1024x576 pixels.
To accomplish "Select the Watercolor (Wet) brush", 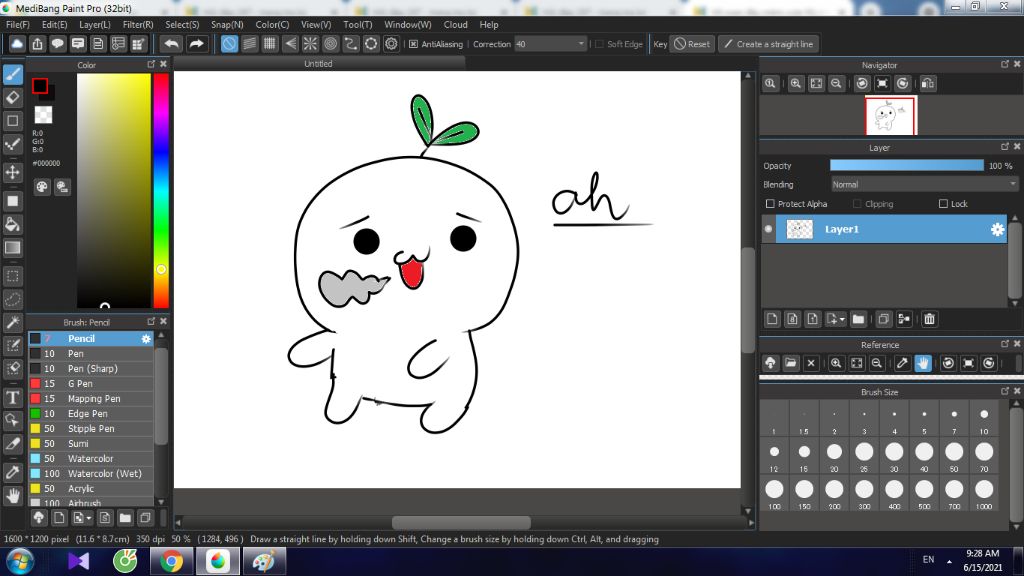I will point(91,473).
